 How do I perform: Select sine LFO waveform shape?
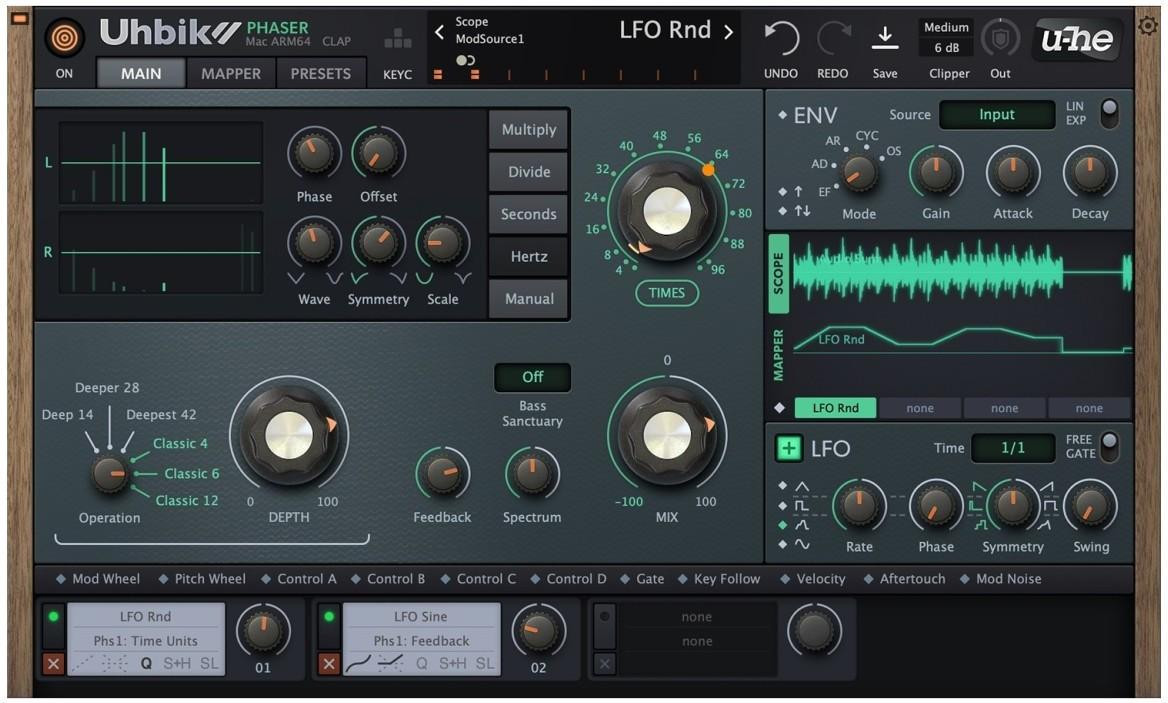802,544
